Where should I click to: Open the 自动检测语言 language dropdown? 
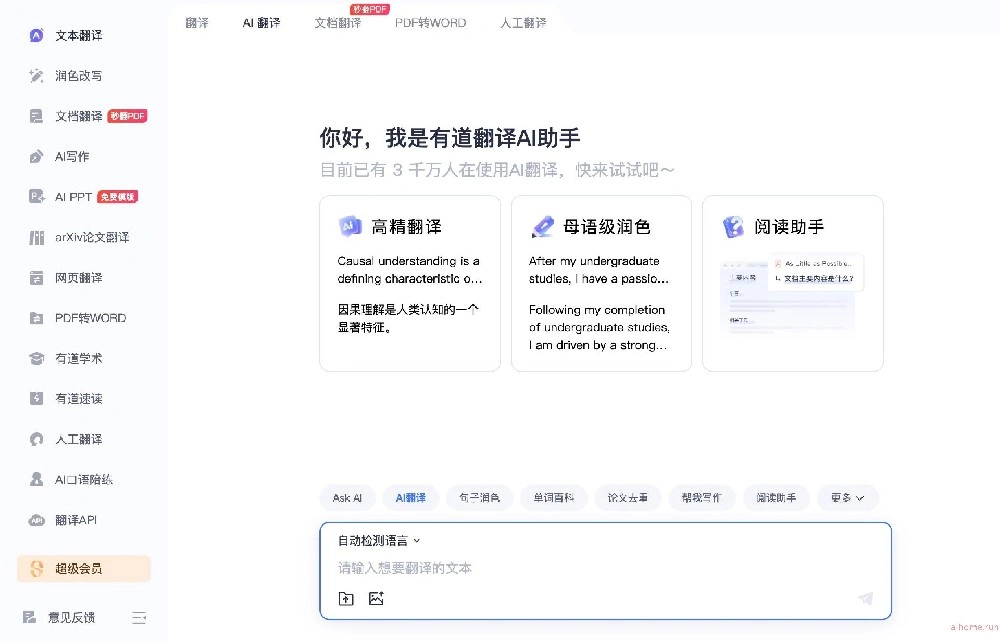(x=377, y=540)
